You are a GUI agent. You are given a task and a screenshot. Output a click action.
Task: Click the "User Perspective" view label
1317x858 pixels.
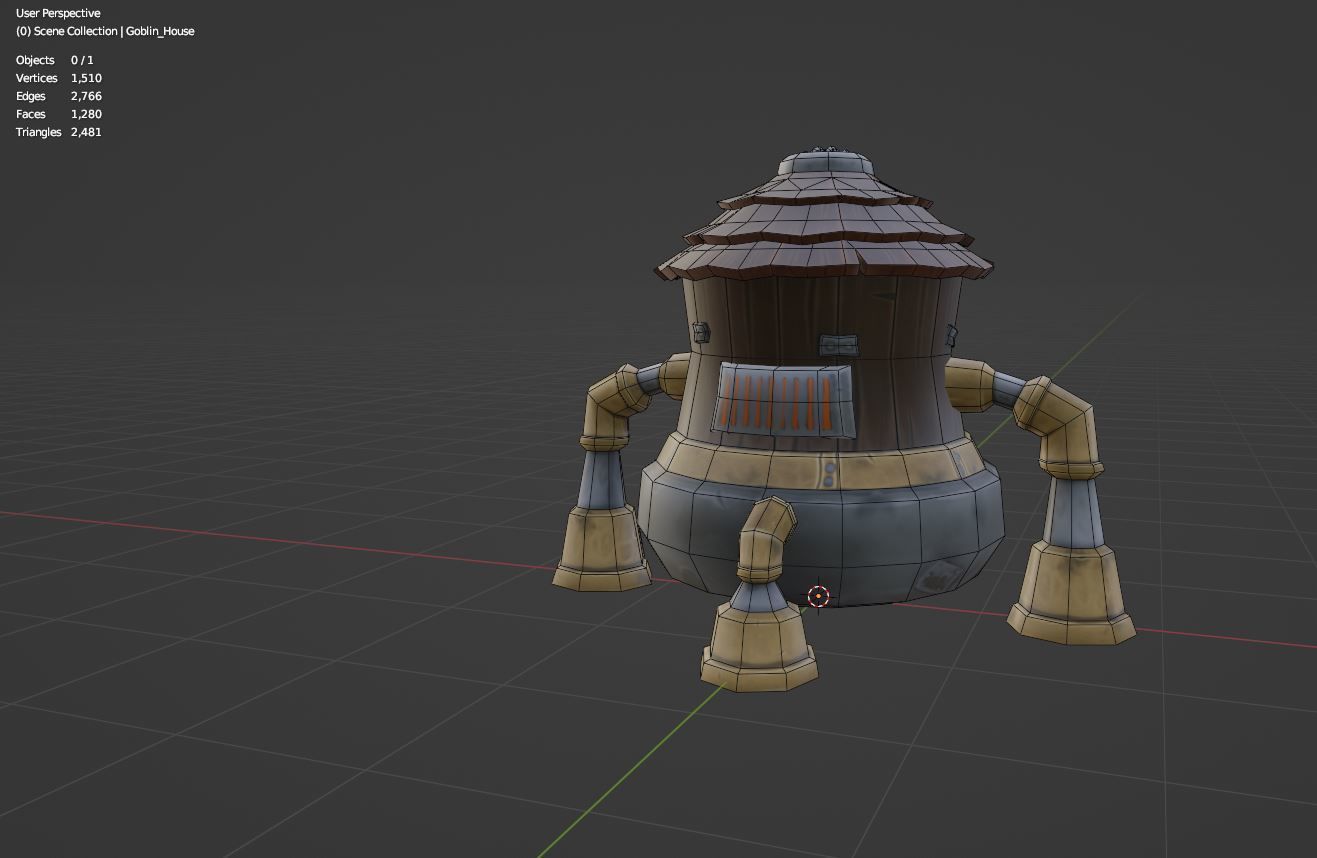(58, 13)
